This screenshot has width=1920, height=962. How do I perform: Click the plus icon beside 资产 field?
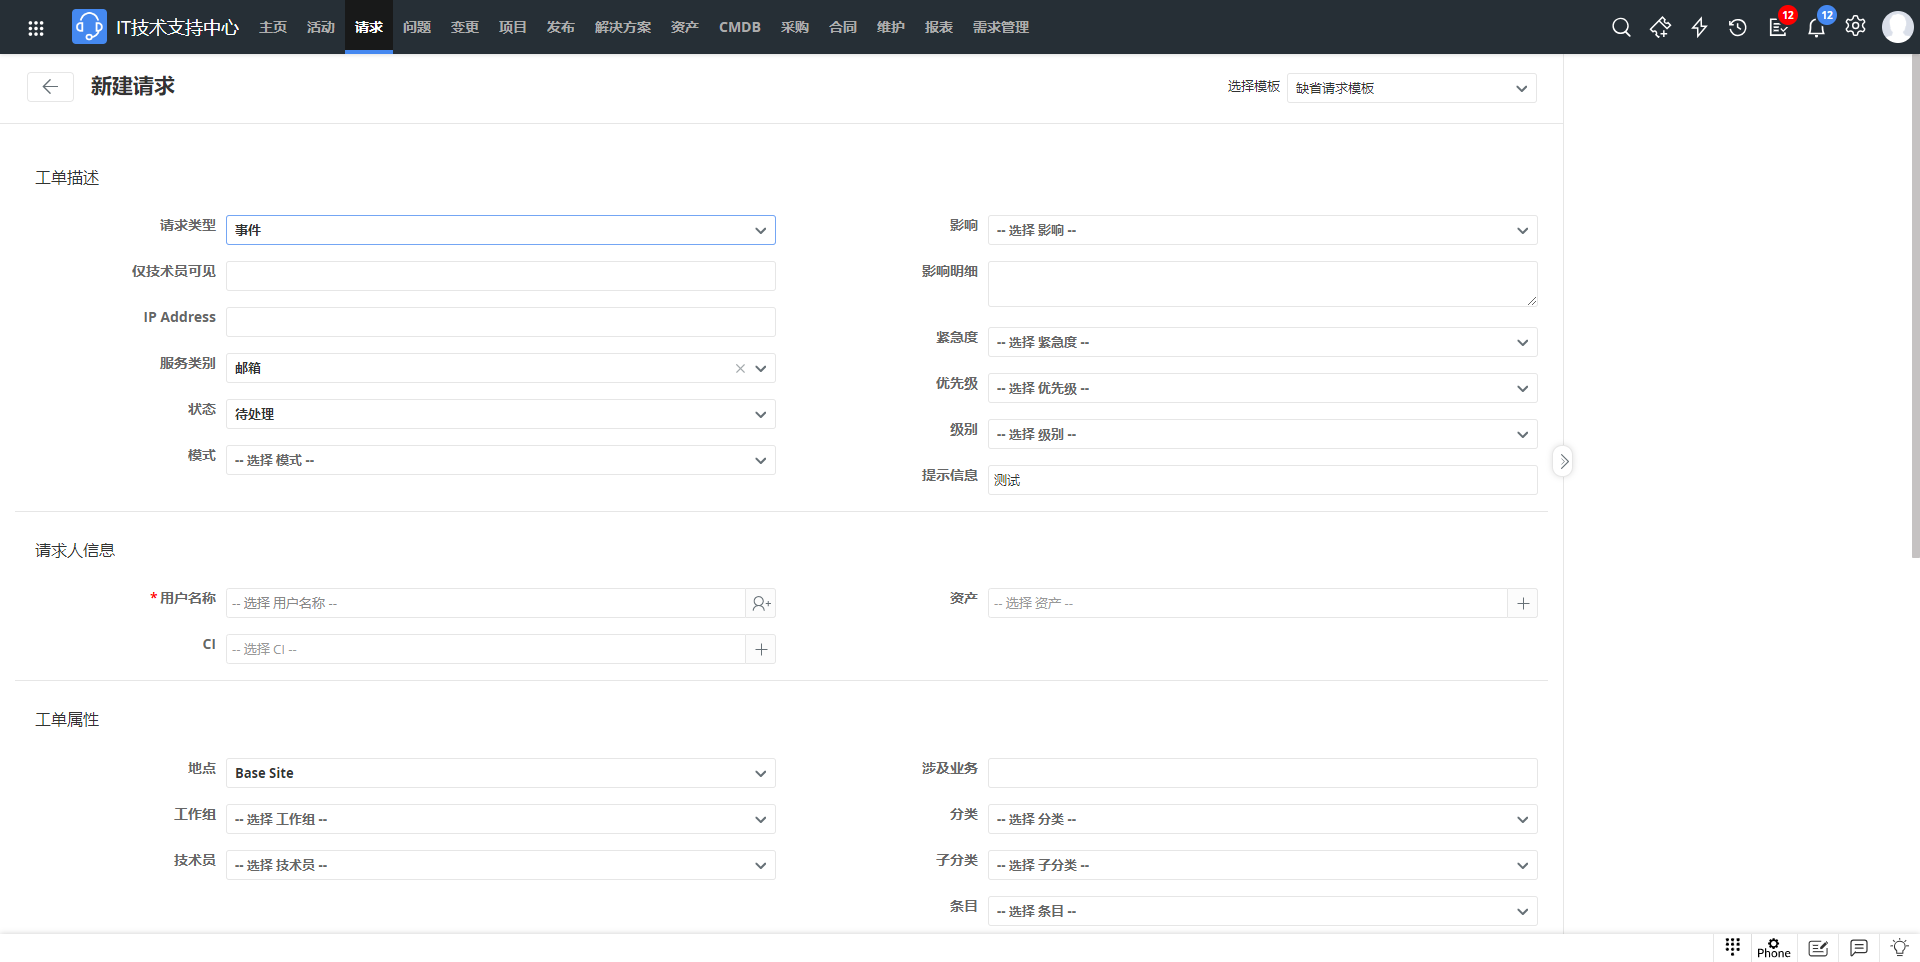click(x=1523, y=603)
